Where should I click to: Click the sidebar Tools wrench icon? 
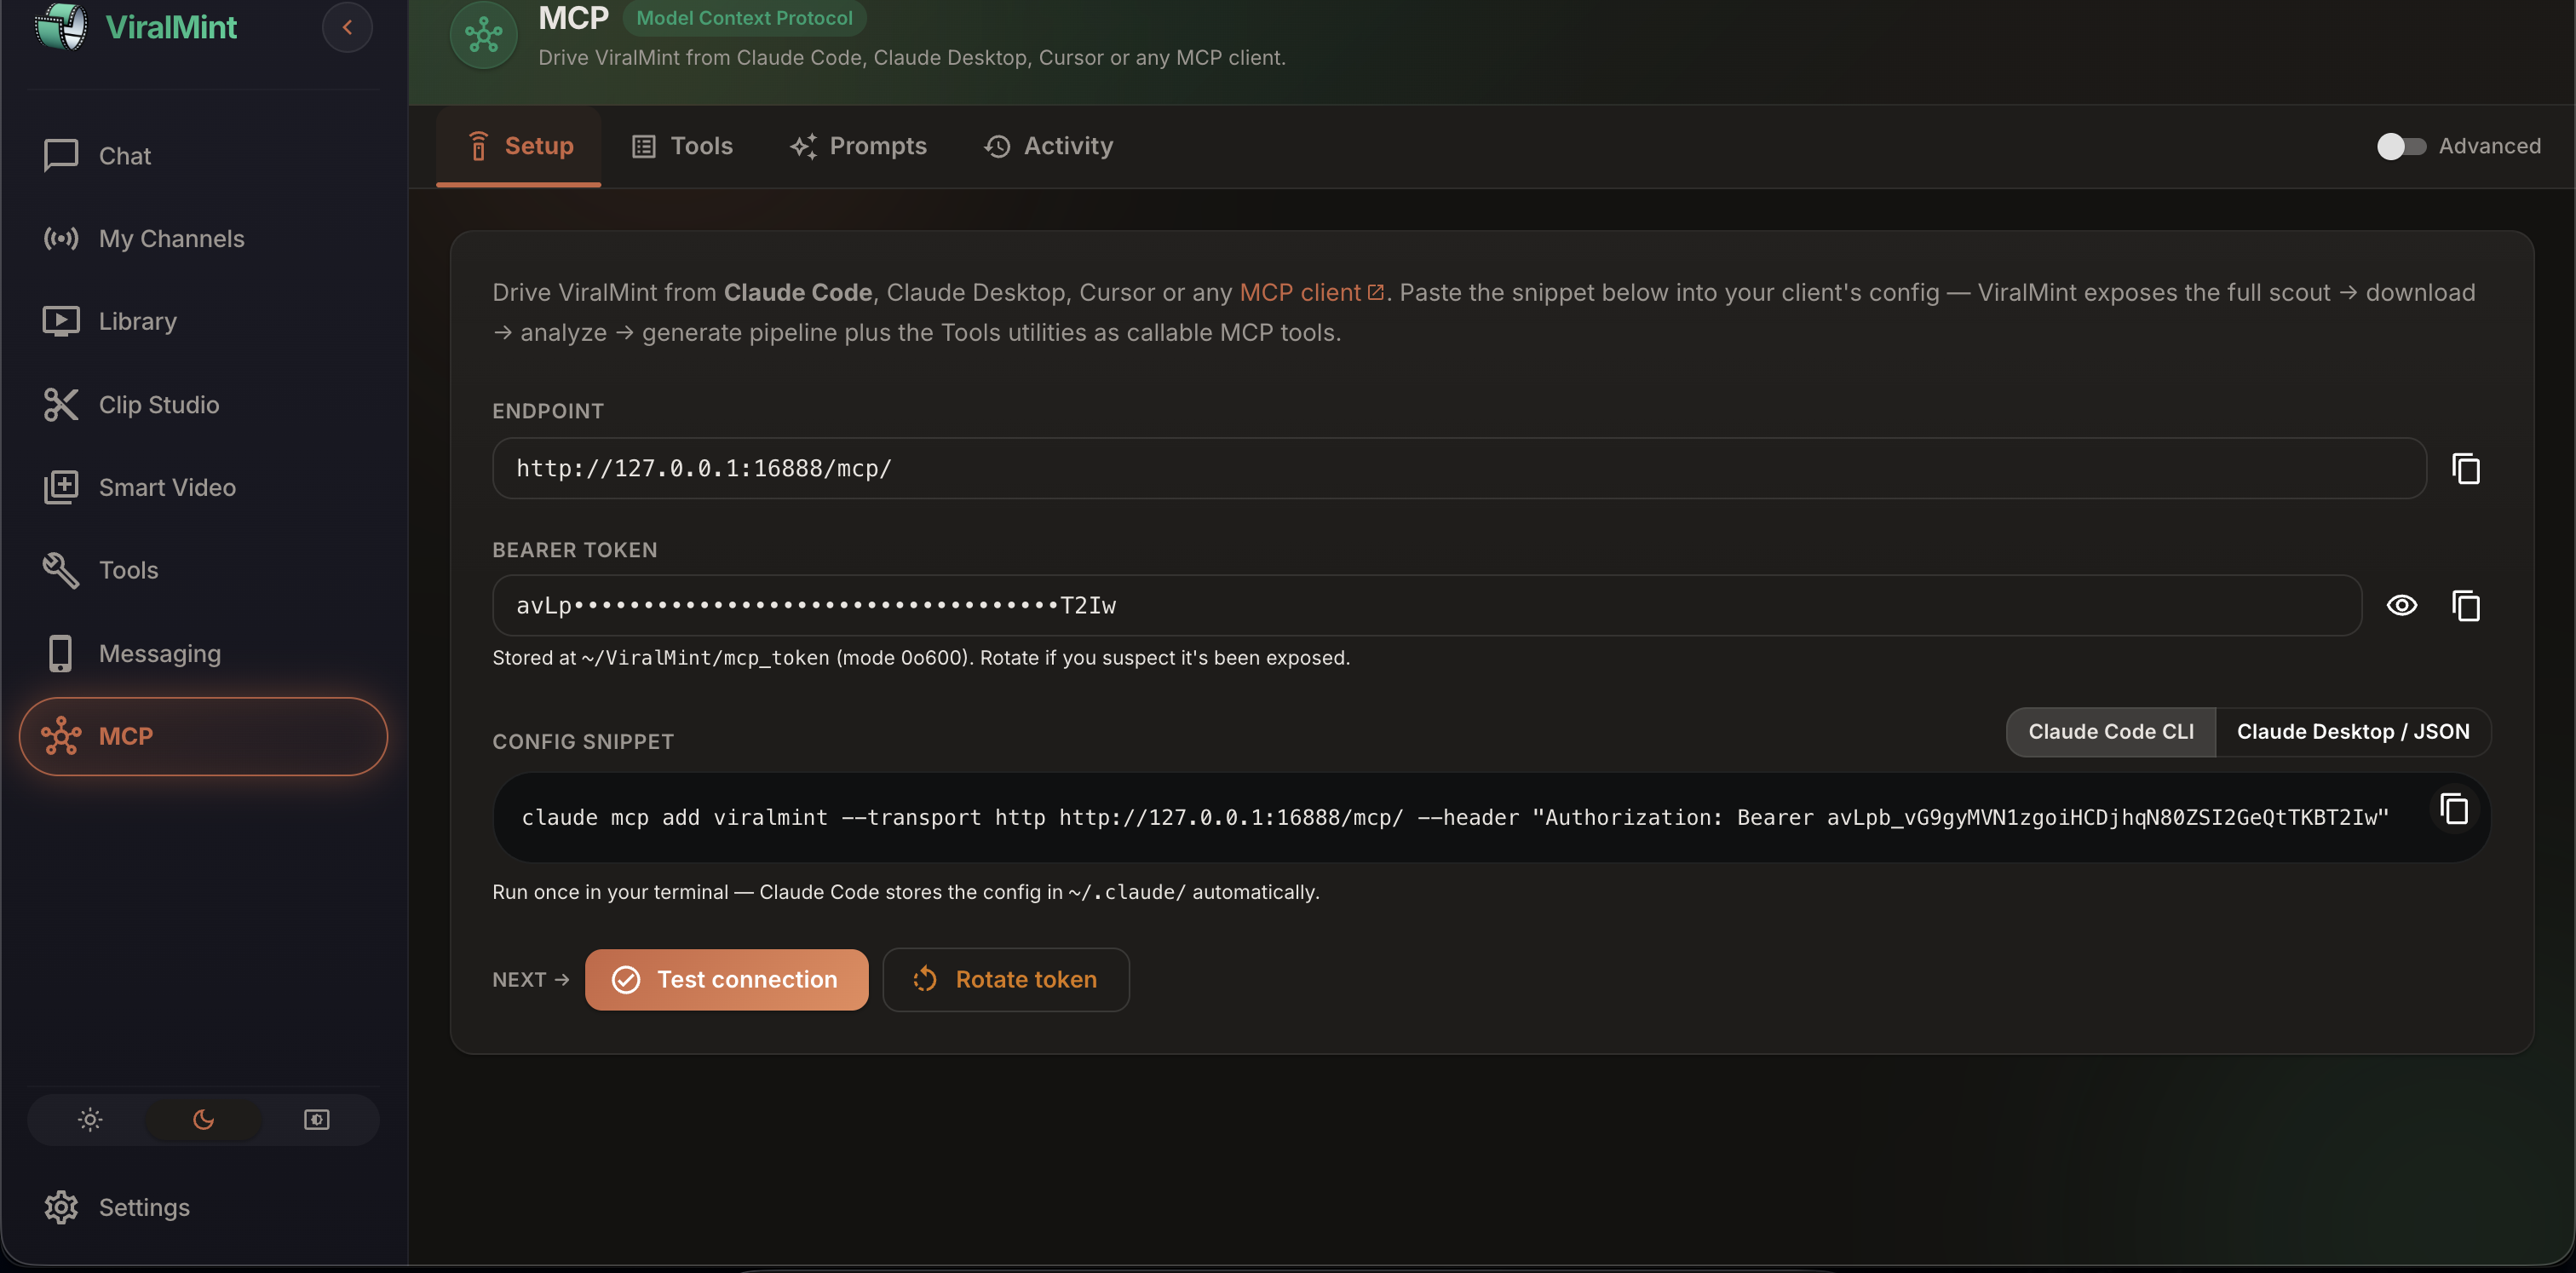point(61,571)
